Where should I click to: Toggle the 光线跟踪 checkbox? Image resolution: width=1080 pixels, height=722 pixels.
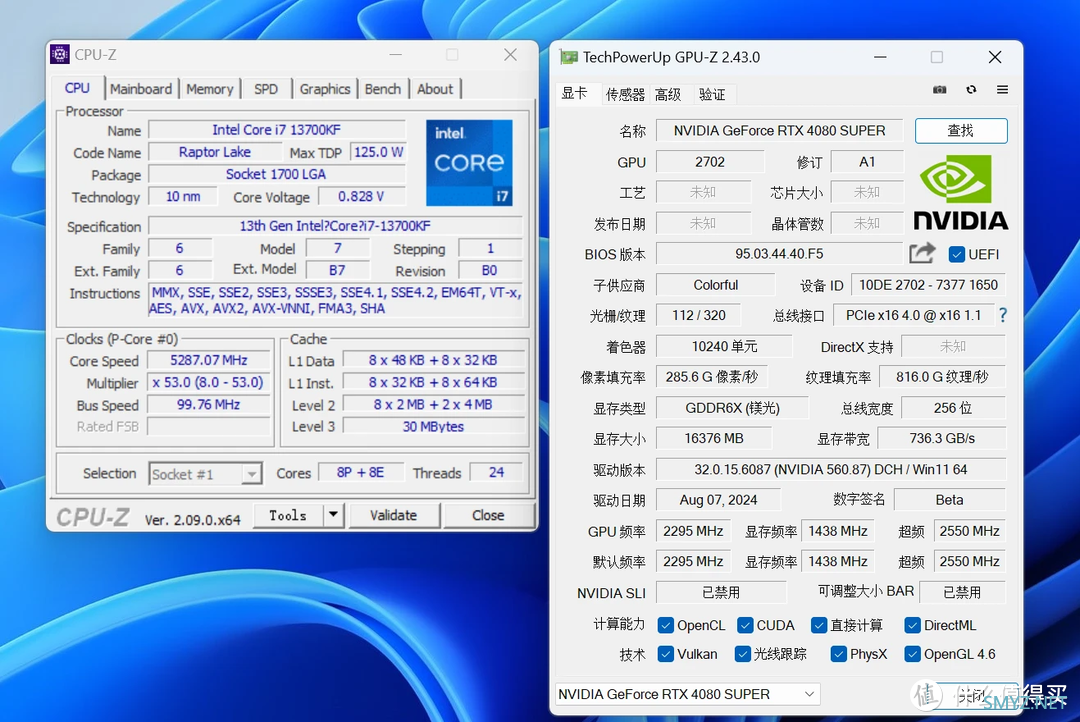742,654
